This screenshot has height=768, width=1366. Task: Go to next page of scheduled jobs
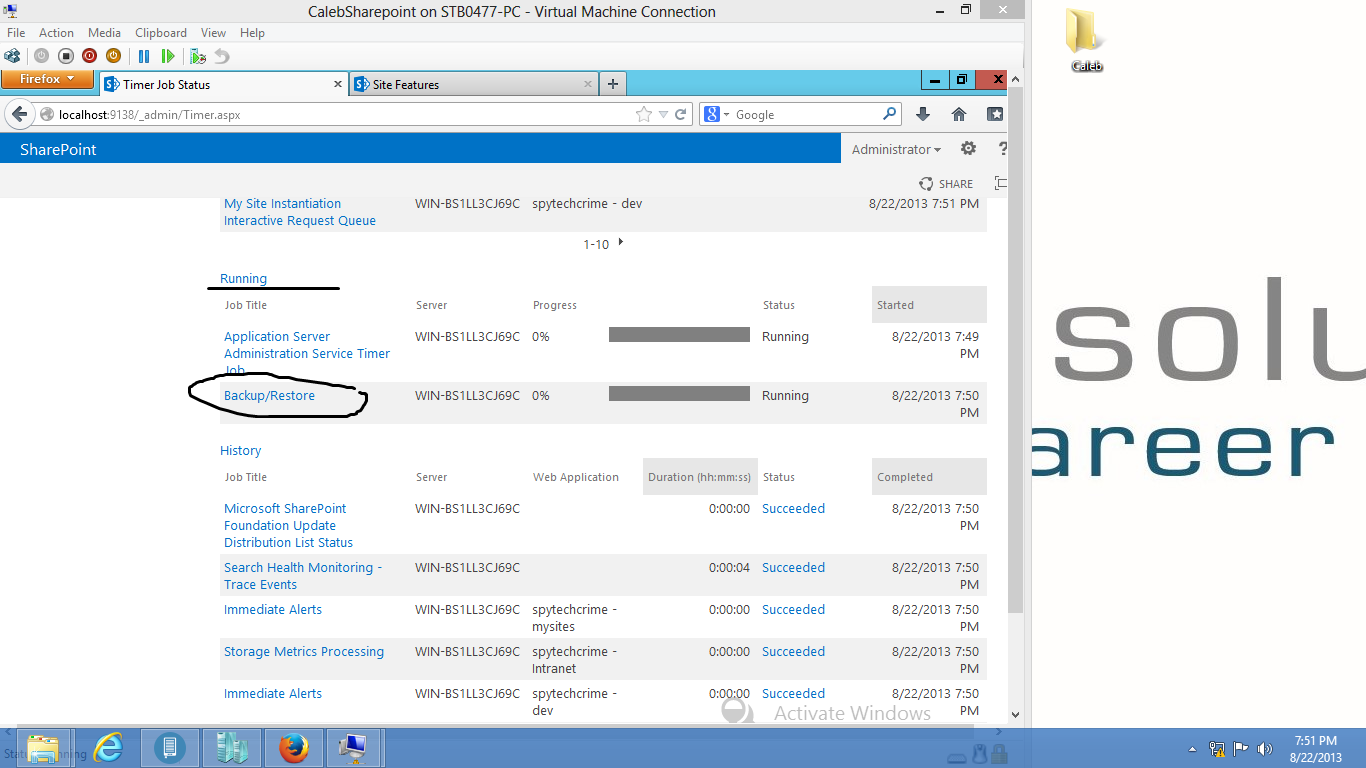tap(621, 242)
